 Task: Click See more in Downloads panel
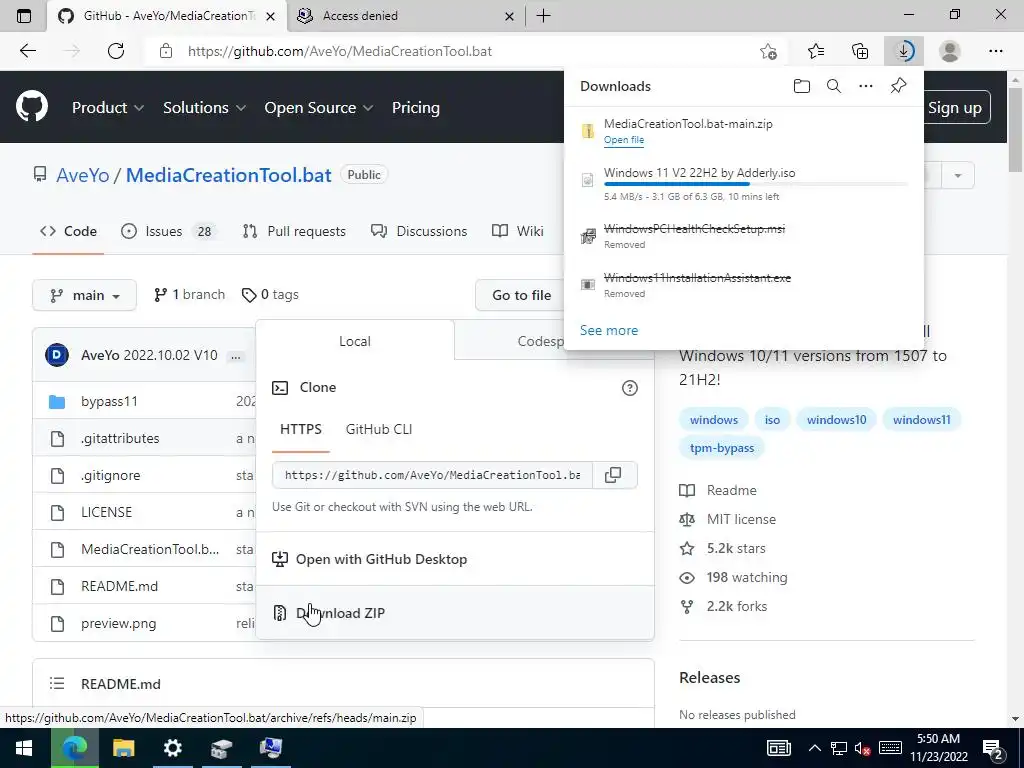click(x=609, y=330)
